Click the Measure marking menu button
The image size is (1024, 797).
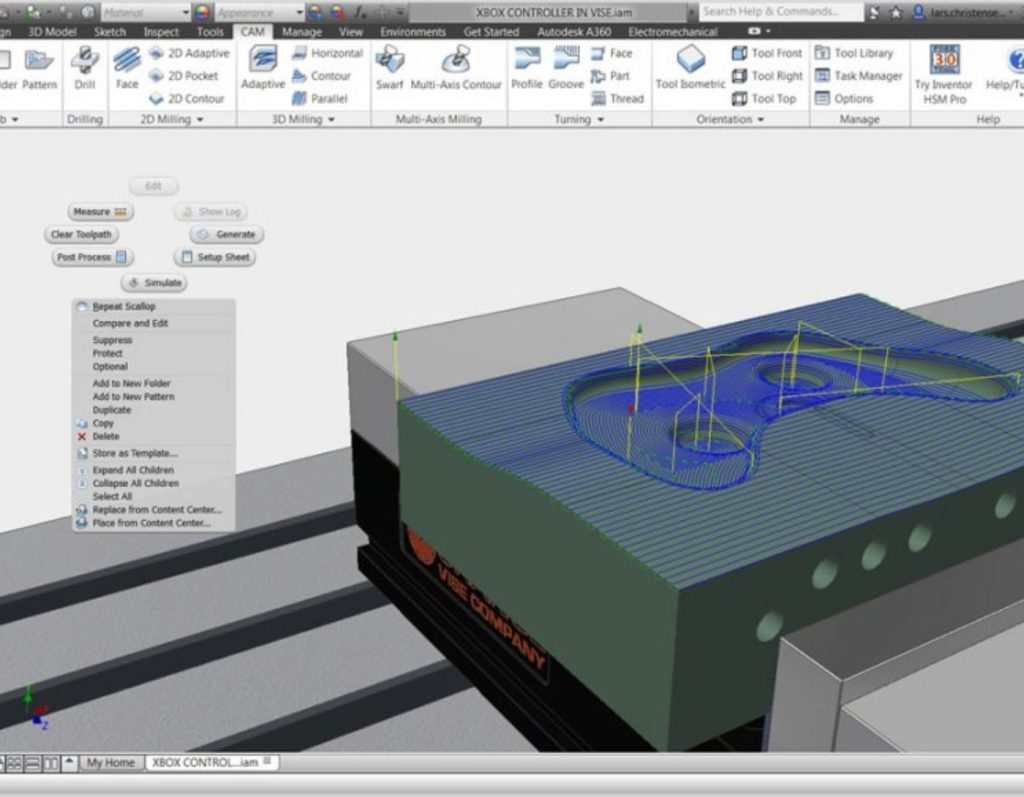[100, 212]
